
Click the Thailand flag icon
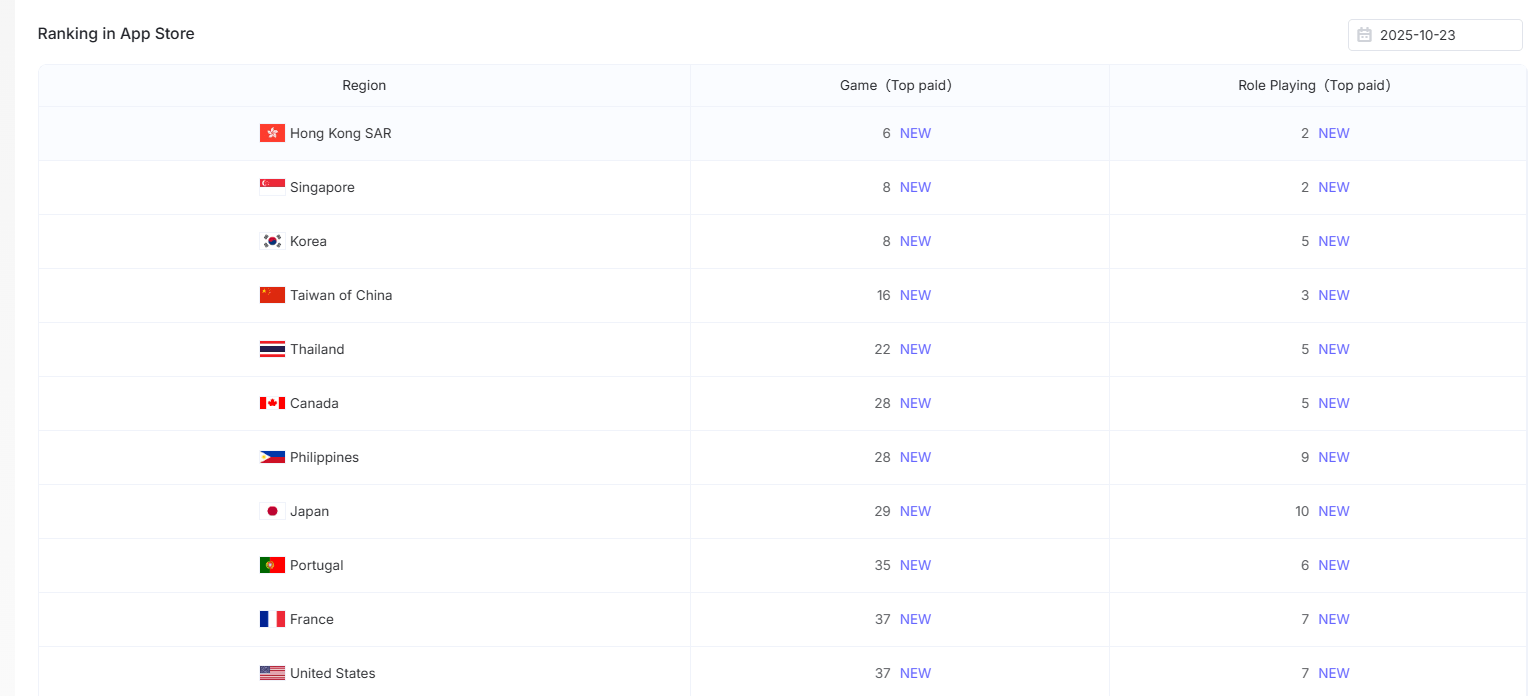[x=272, y=349]
